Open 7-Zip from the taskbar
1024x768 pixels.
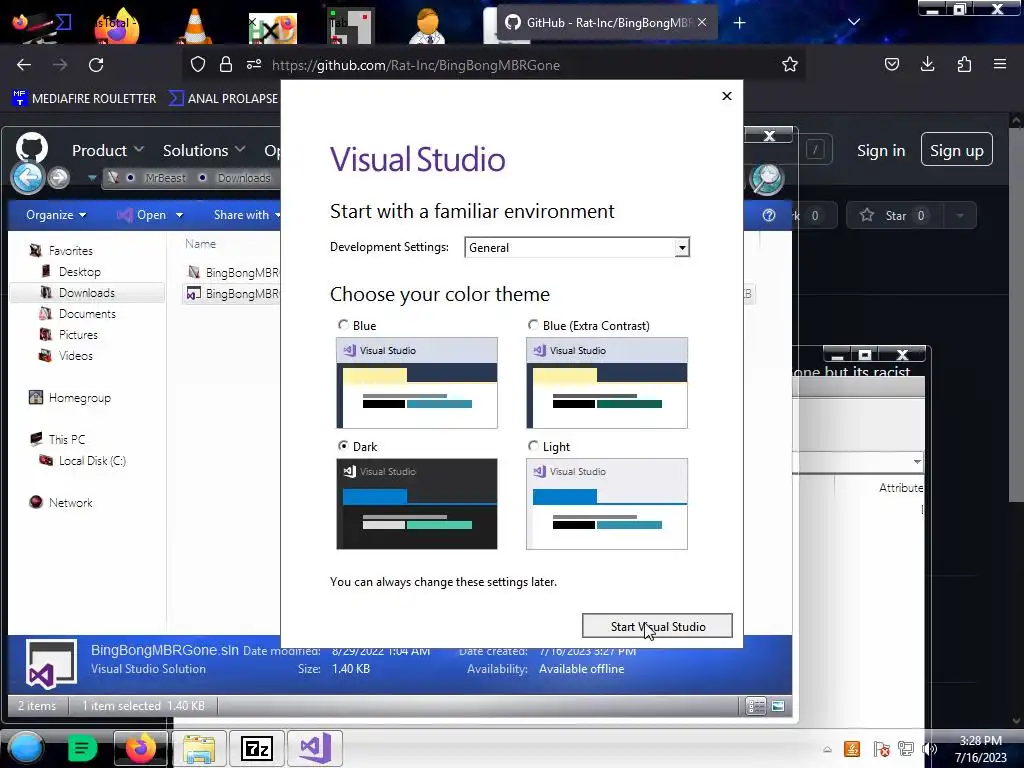[257, 748]
